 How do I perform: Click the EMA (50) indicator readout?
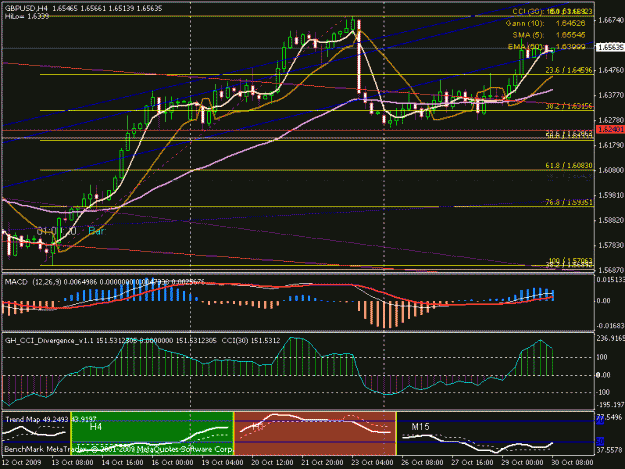(546, 47)
